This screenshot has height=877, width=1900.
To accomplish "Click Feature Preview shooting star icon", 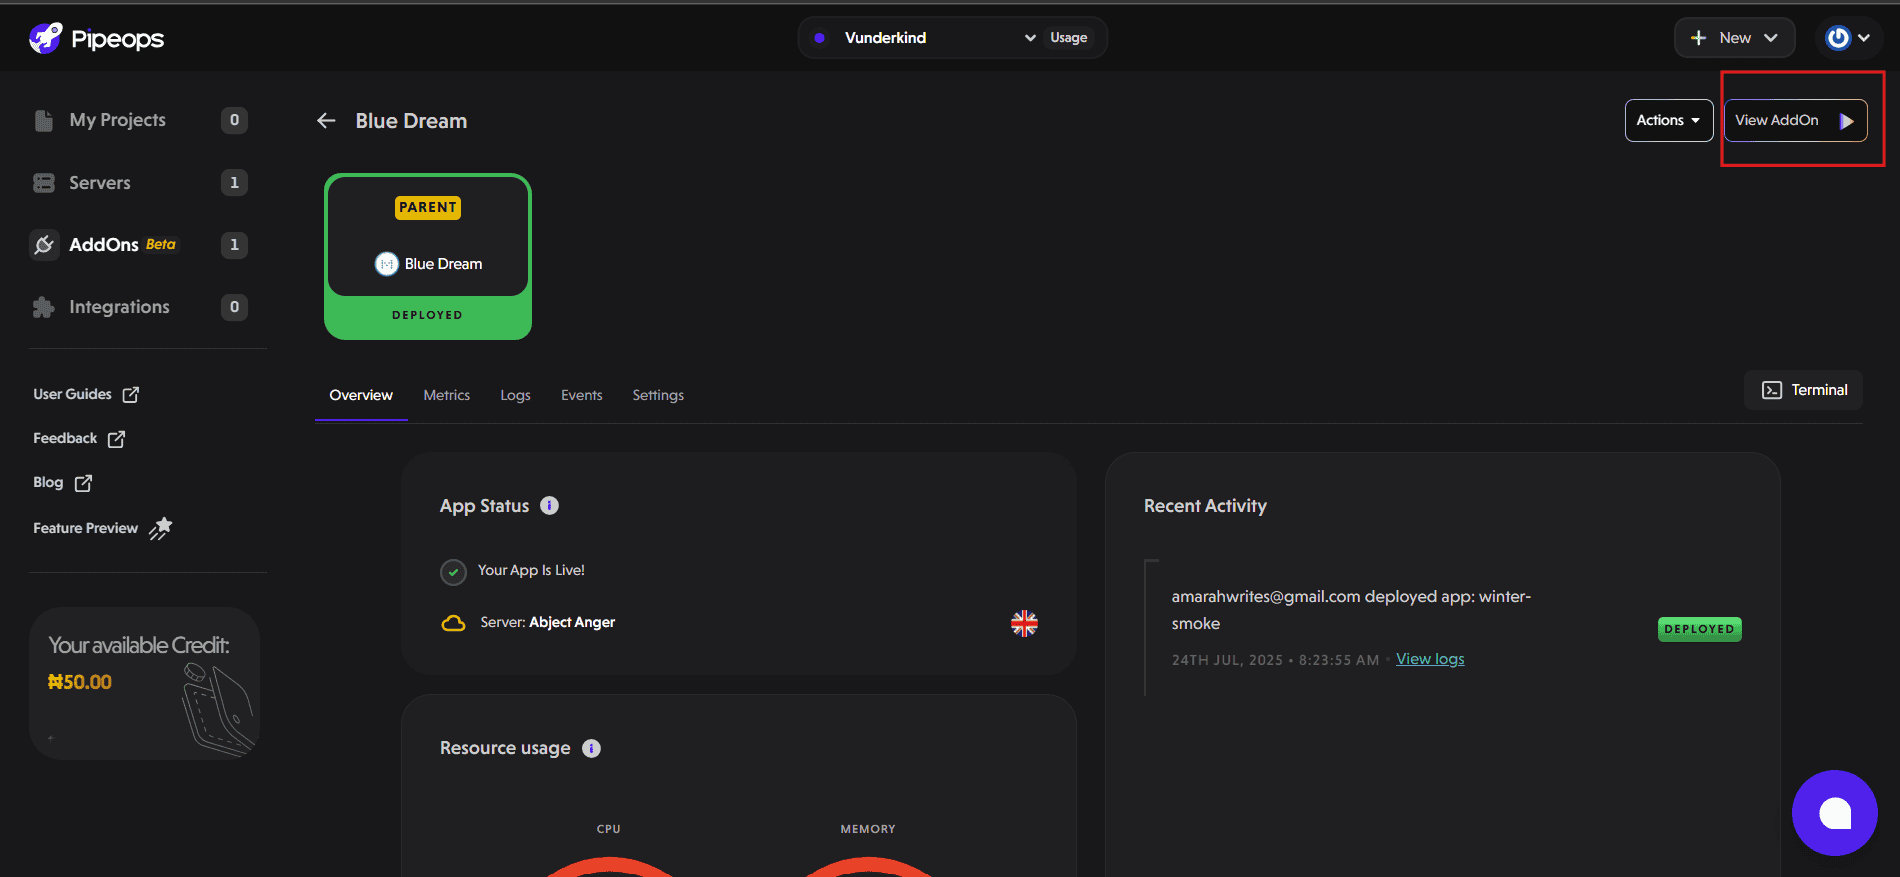I will [161, 528].
